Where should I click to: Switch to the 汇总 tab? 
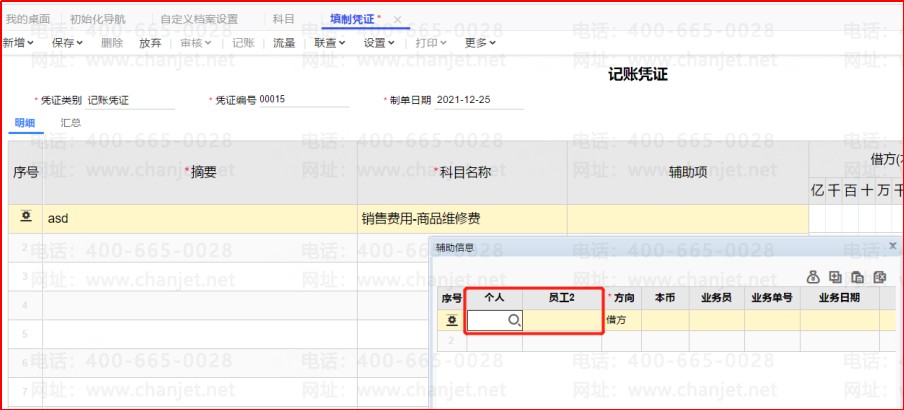(x=70, y=123)
